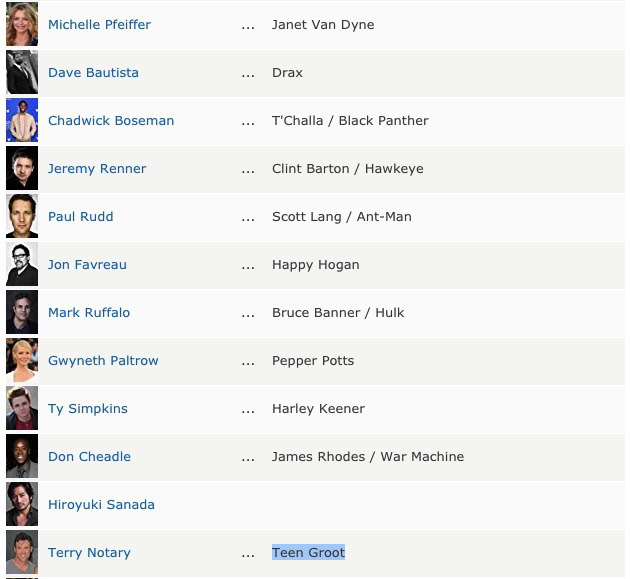The height and width of the screenshot is (579, 630).
Task: Click Mark Ruffalo's headshot image
Action: point(22,312)
